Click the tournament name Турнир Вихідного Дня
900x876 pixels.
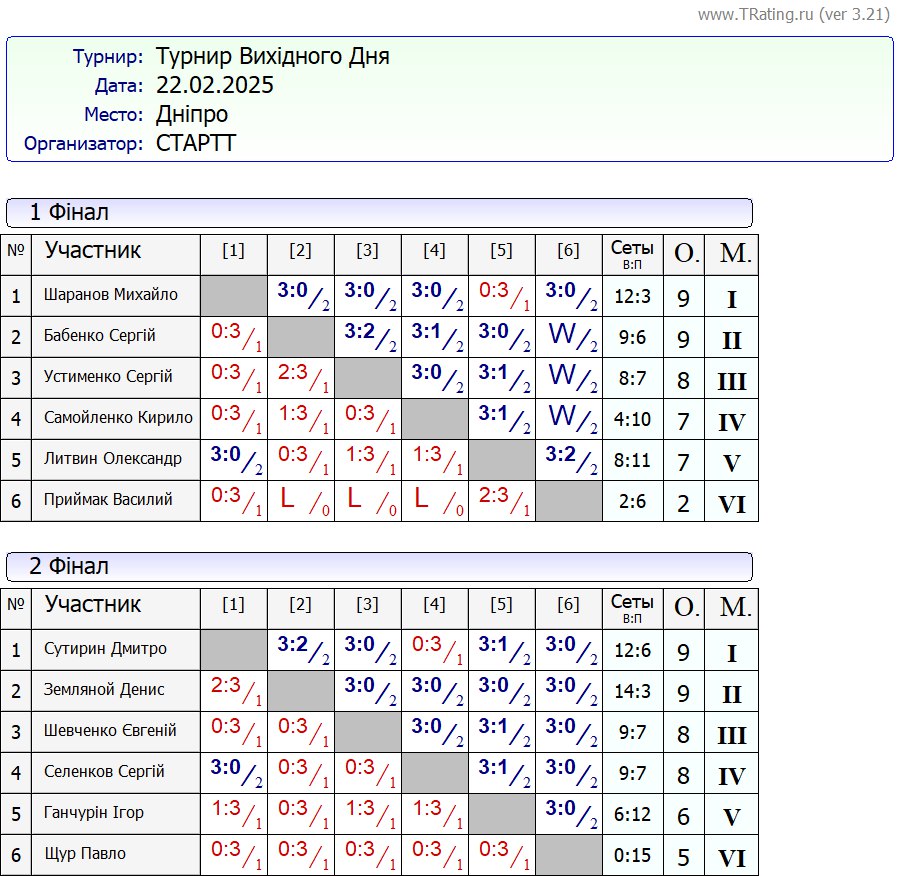[272, 57]
